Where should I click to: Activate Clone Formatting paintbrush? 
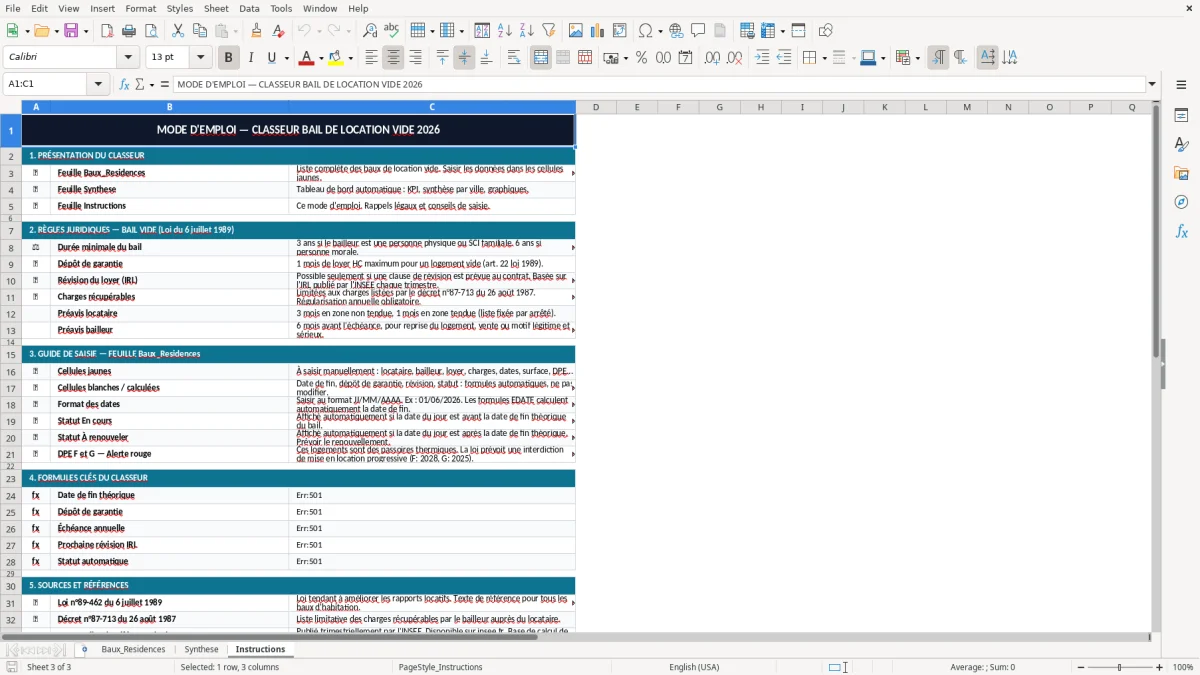257,31
